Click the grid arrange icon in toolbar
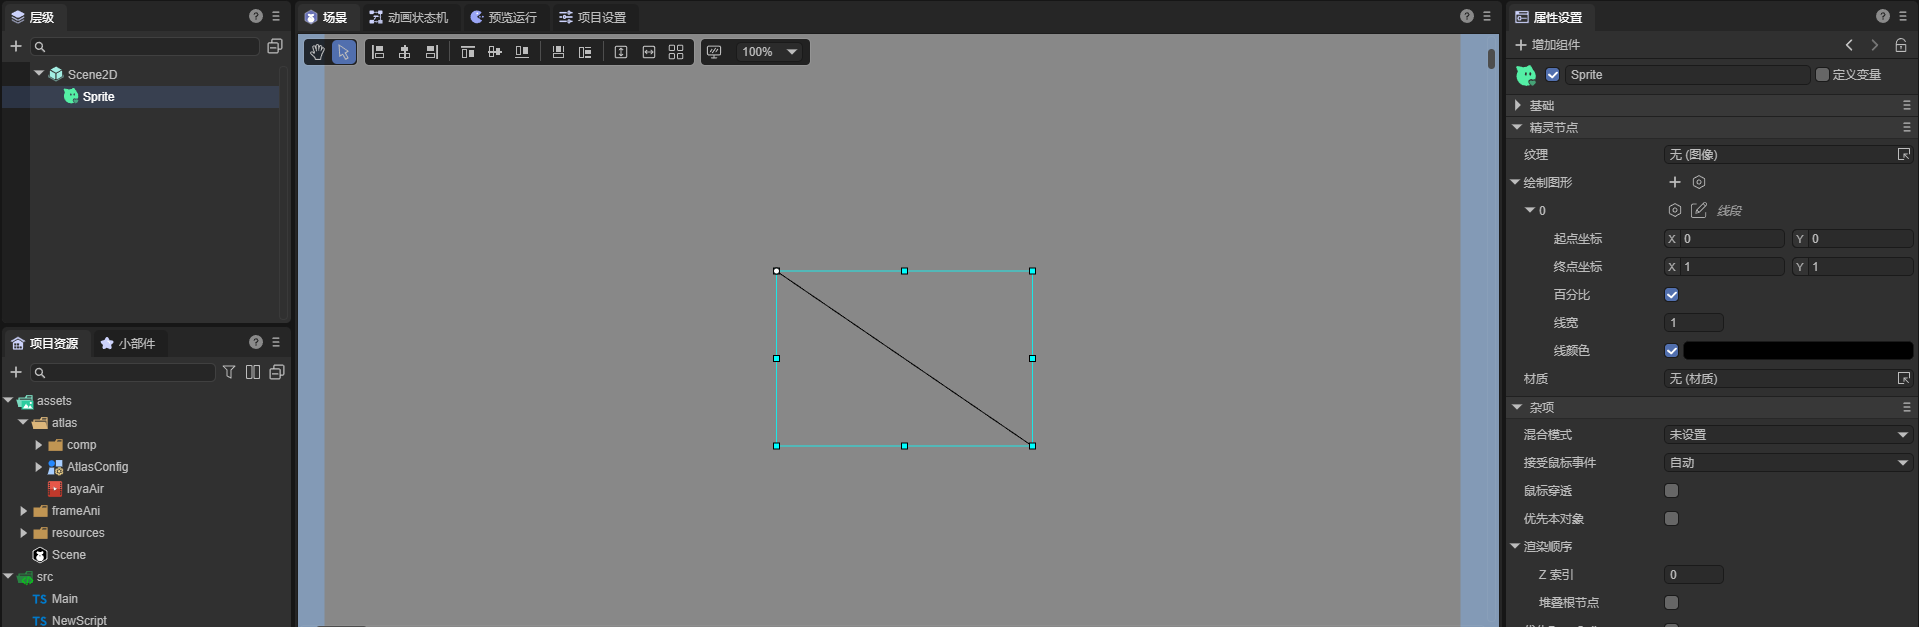1919x627 pixels. pos(676,52)
